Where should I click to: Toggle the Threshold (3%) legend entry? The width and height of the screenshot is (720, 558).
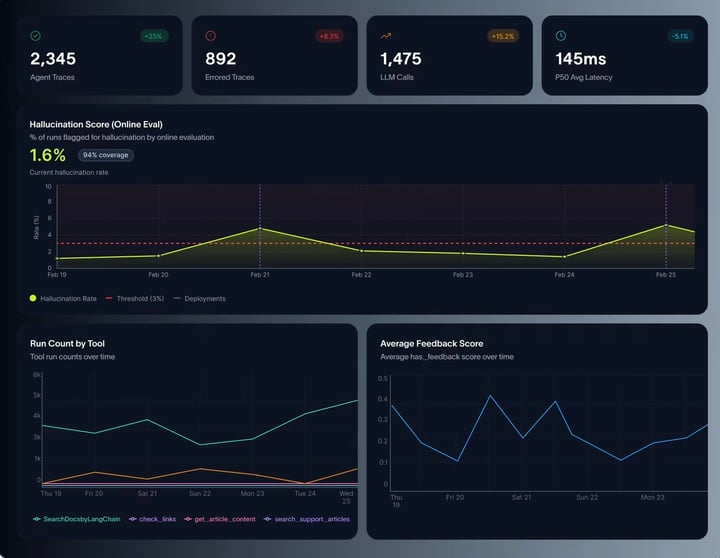pyautogui.click(x=135, y=299)
